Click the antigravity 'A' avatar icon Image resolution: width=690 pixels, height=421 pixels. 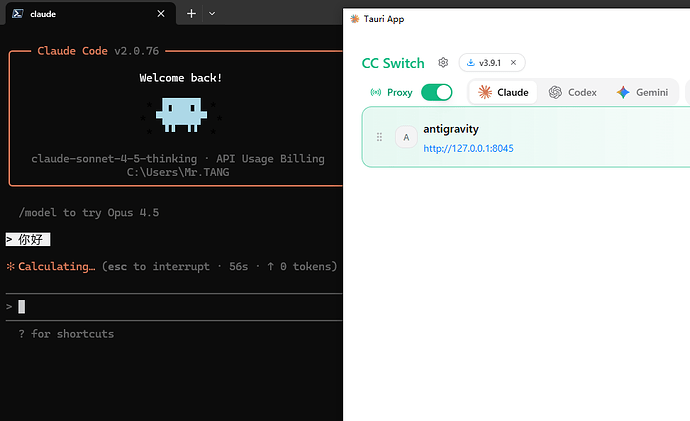click(x=406, y=137)
